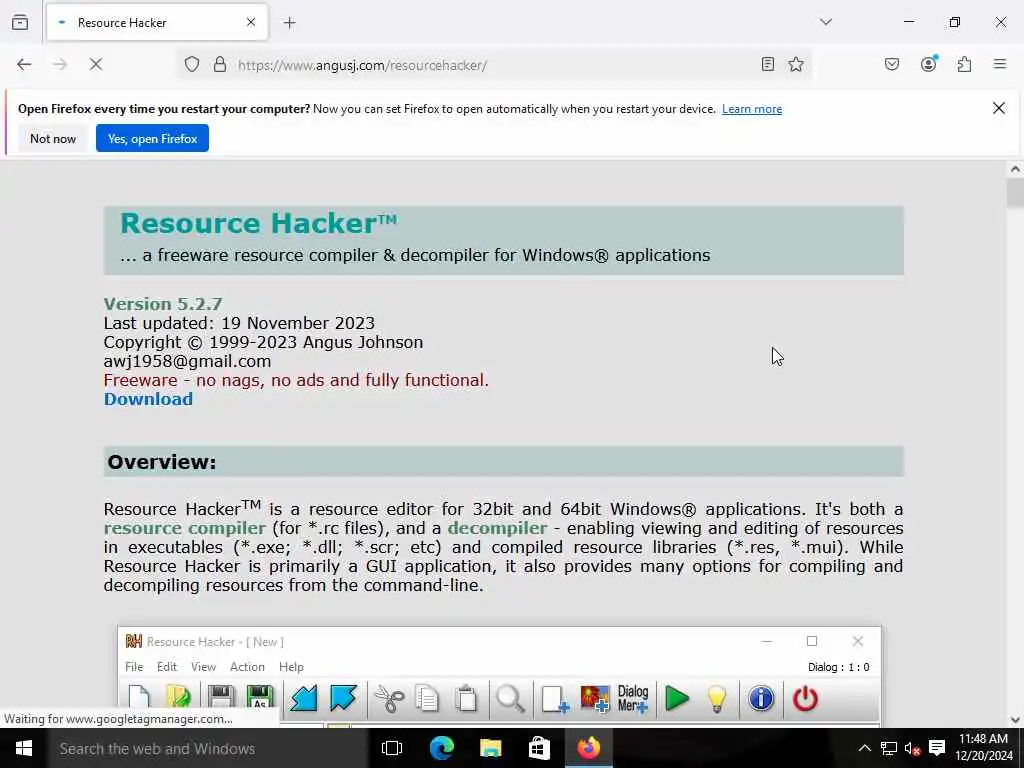1024x768 pixels.
Task: Focus the URL address bar
Action: tap(493, 65)
